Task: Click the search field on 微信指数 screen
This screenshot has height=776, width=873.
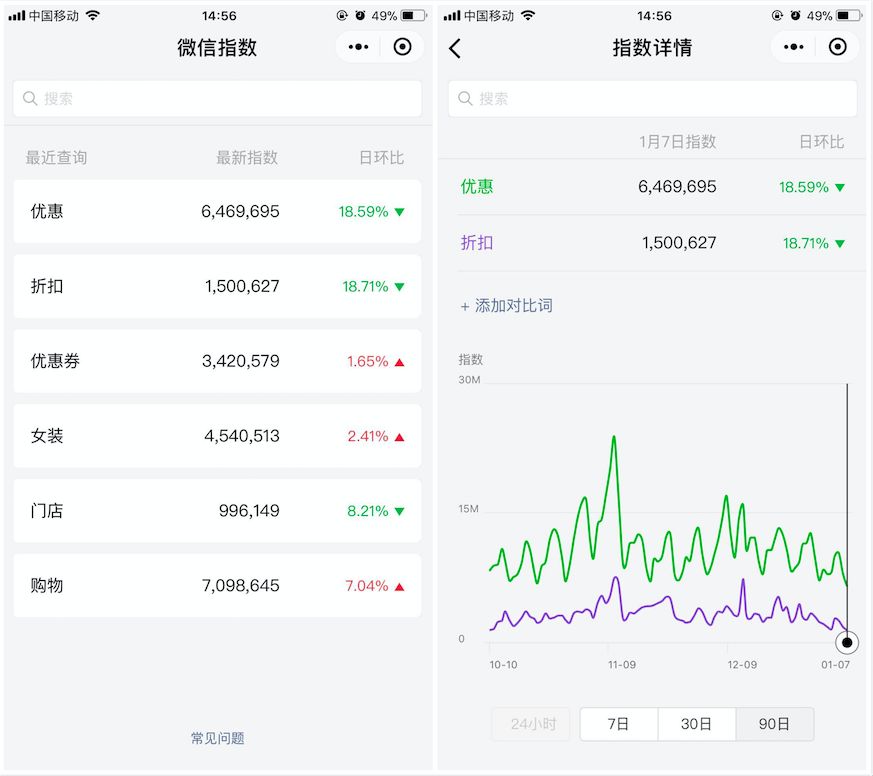Action: coord(217,99)
